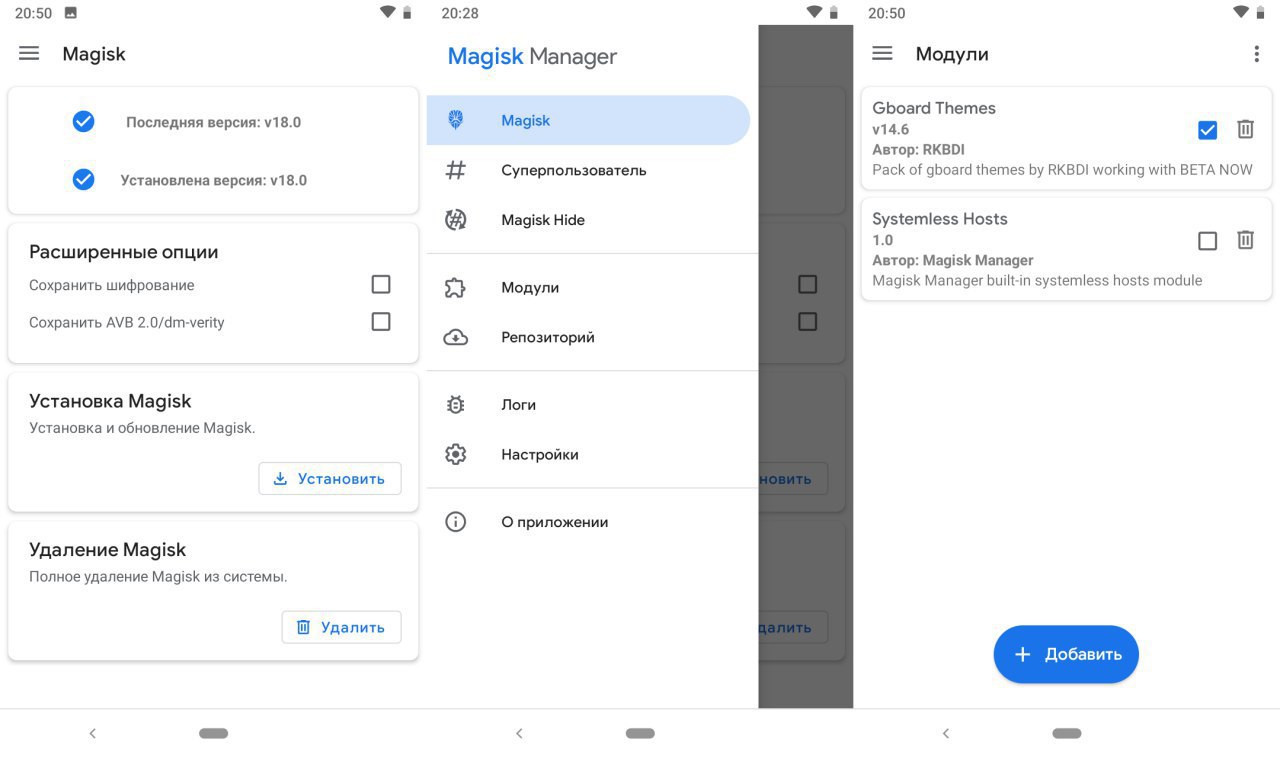Viewport: 1280px width, 758px height.
Task: Click Последняя версия: v18.0 text
Action: tap(213, 122)
